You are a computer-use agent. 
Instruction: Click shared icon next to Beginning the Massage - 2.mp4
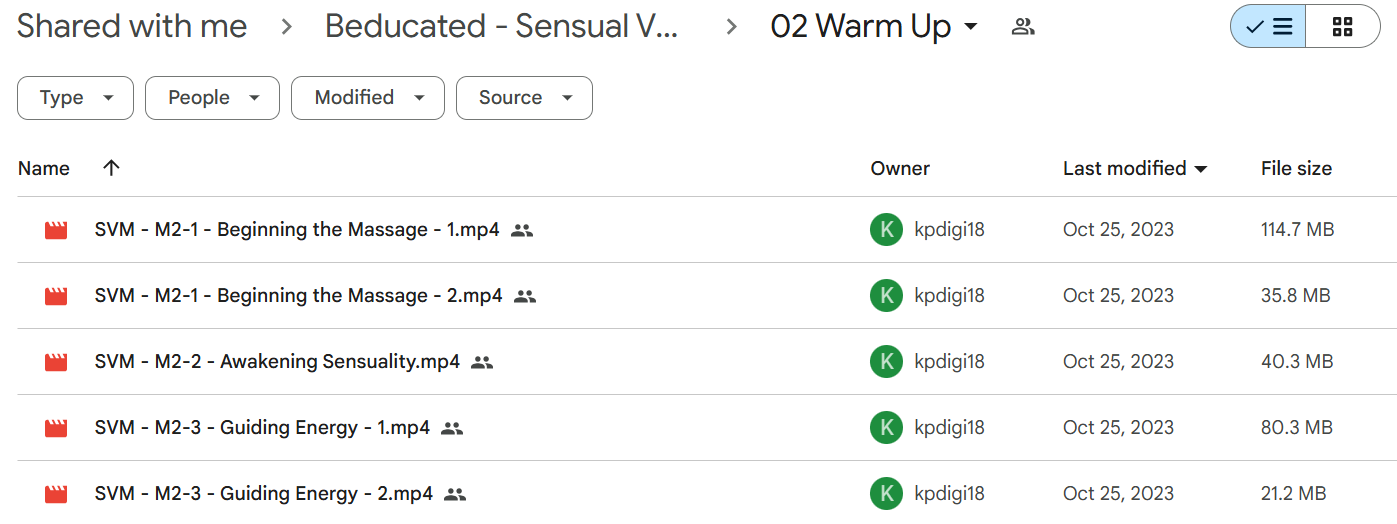525,296
